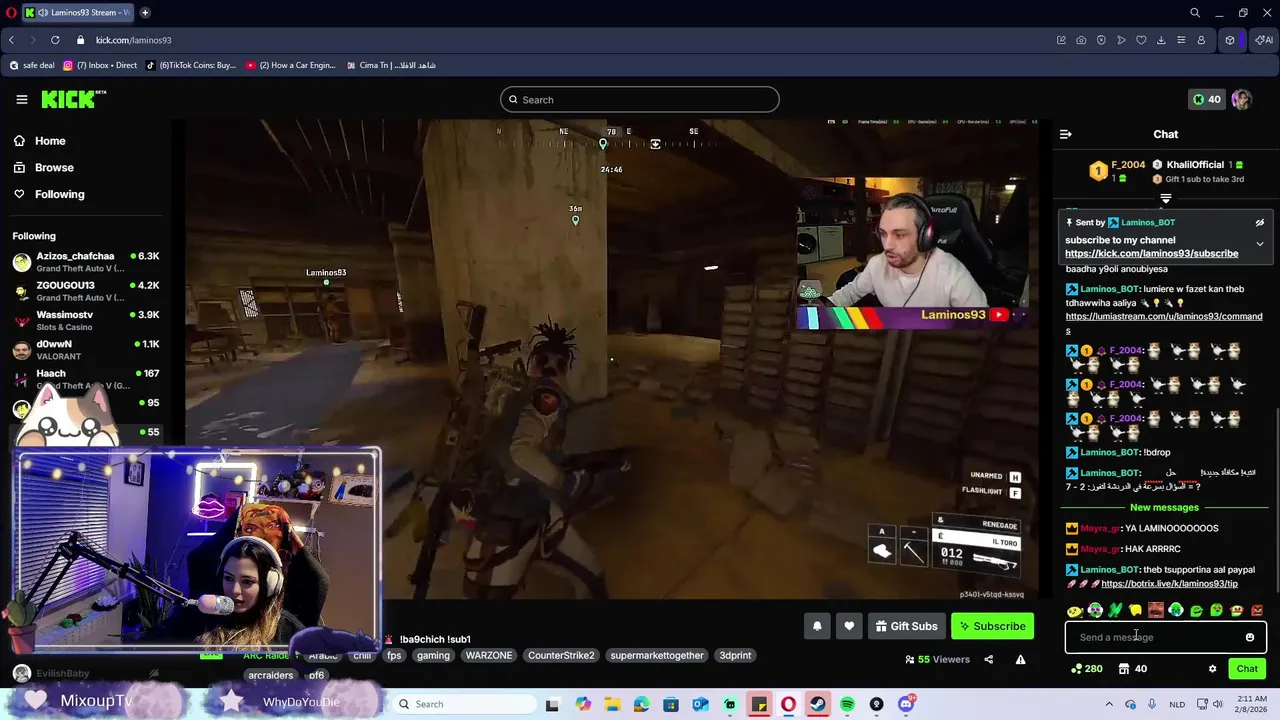Click the Gift Subs button
Image resolution: width=1280 pixels, height=720 pixels.
click(x=906, y=627)
